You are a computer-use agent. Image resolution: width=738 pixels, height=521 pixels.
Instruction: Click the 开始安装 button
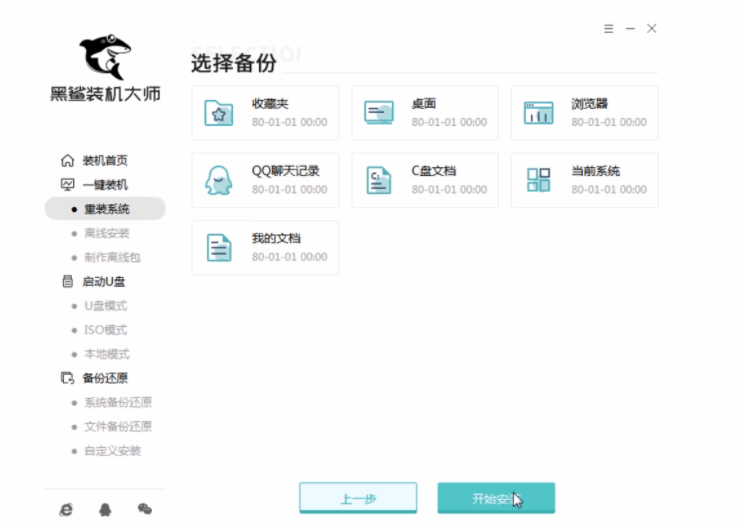(x=496, y=498)
